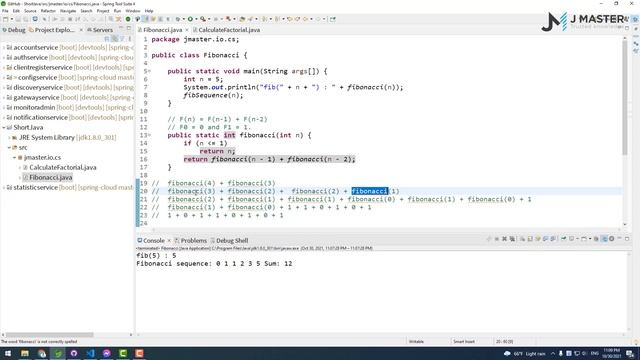This screenshot has width=640, height=360.
Task: Open the File menu
Action: [5, 11]
